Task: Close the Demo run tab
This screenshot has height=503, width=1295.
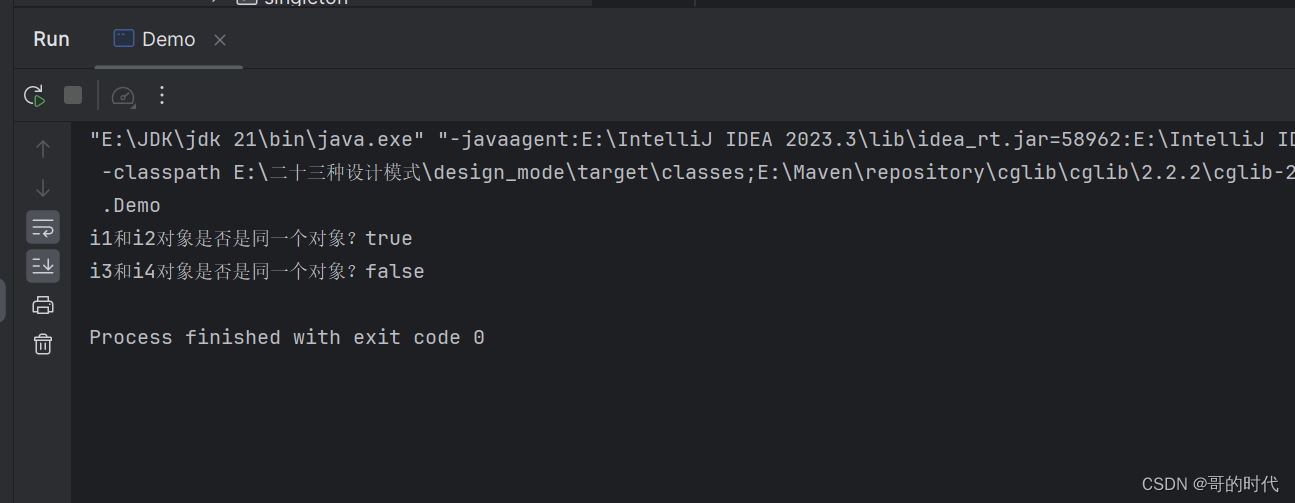Action: click(x=220, y=40)
